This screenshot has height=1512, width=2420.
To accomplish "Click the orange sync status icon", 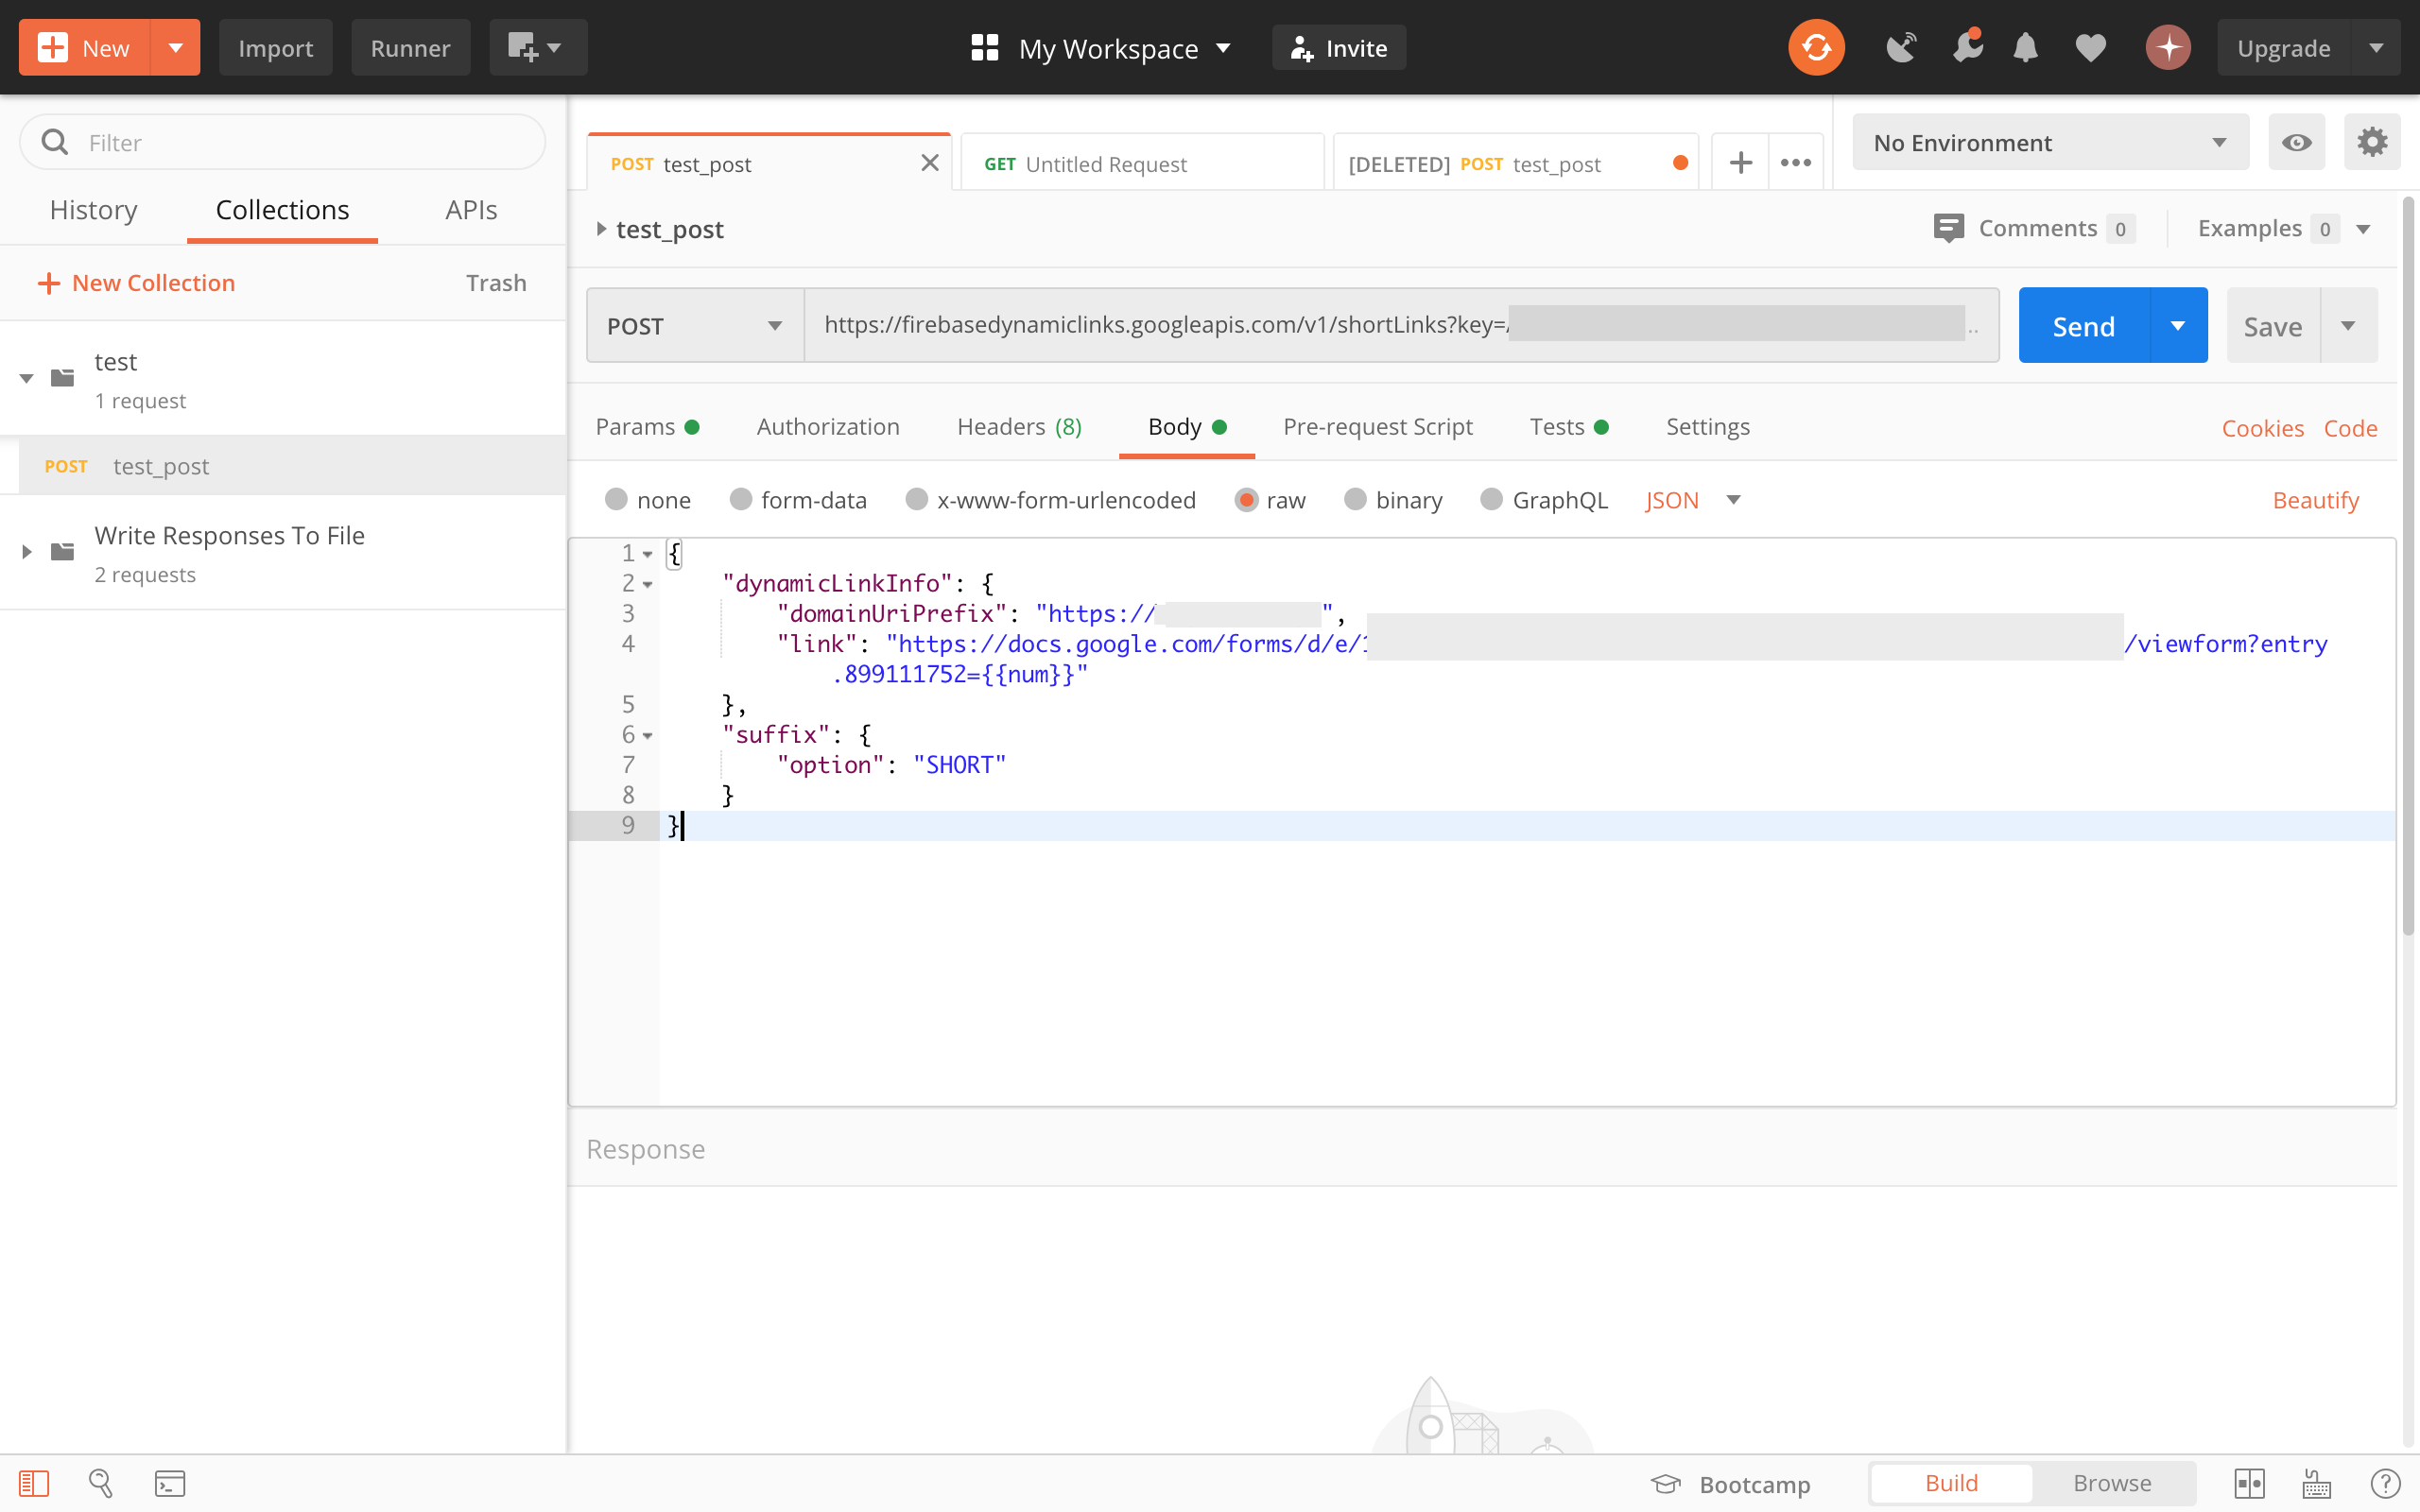I will tap(1815, 47).
